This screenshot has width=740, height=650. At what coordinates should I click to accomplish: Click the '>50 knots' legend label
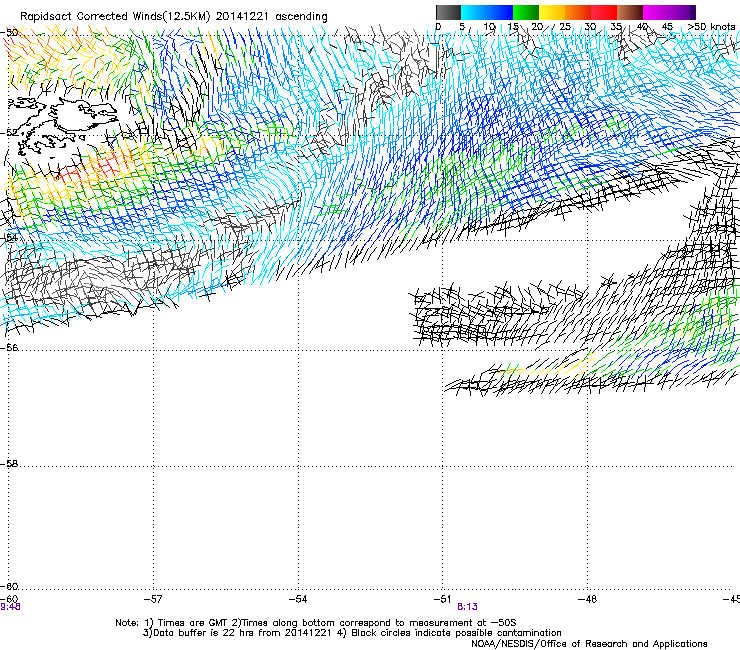[711, 26]
